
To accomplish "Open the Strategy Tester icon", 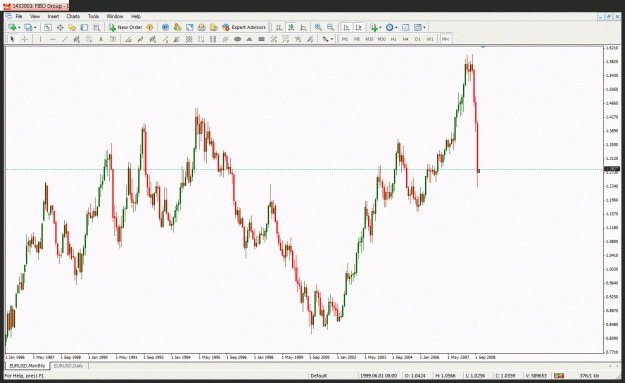I will (x=96, y=27).
